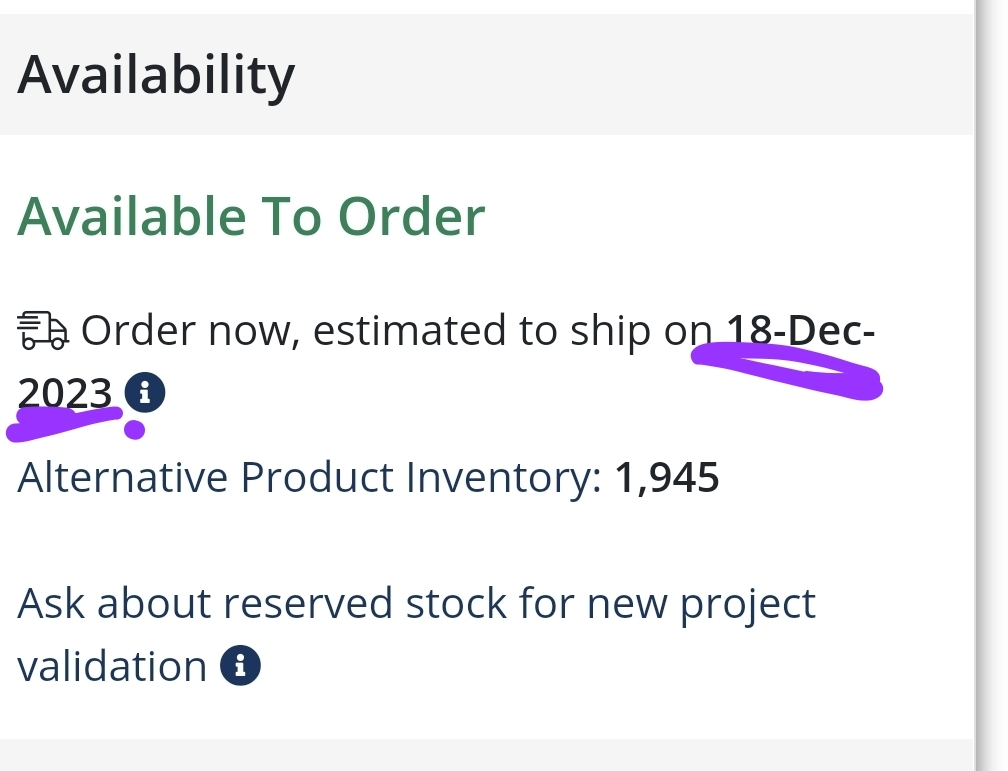Screen dimensions: 1008x771
Task: Click the delivery truck shipping icon
Action: [x=42, y=331]
